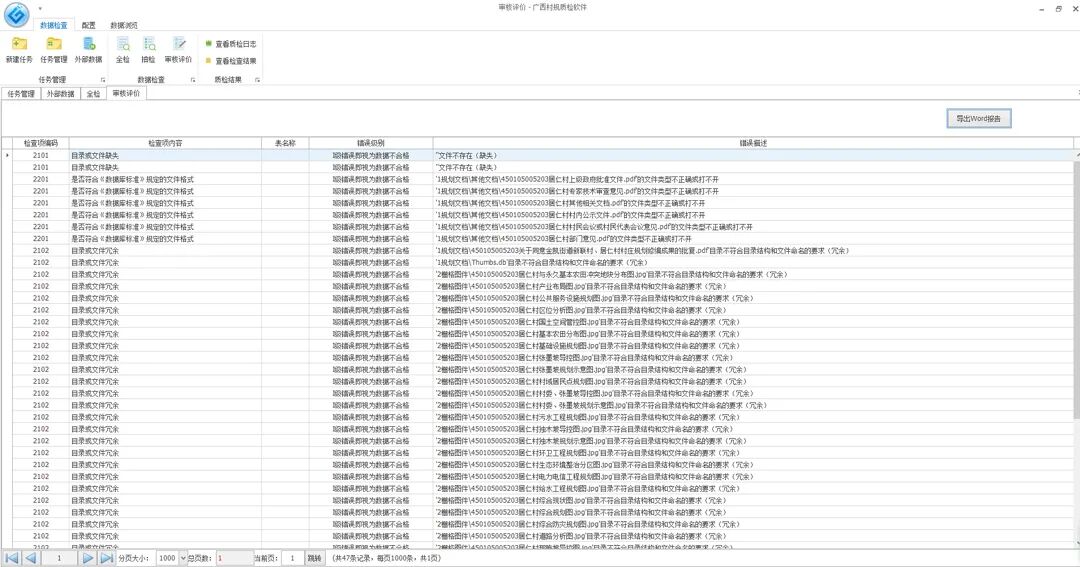The width and height of the screenshot is (1080, 567).
Task: Click the 抽检 spot check icon
Action: [148, 50]
